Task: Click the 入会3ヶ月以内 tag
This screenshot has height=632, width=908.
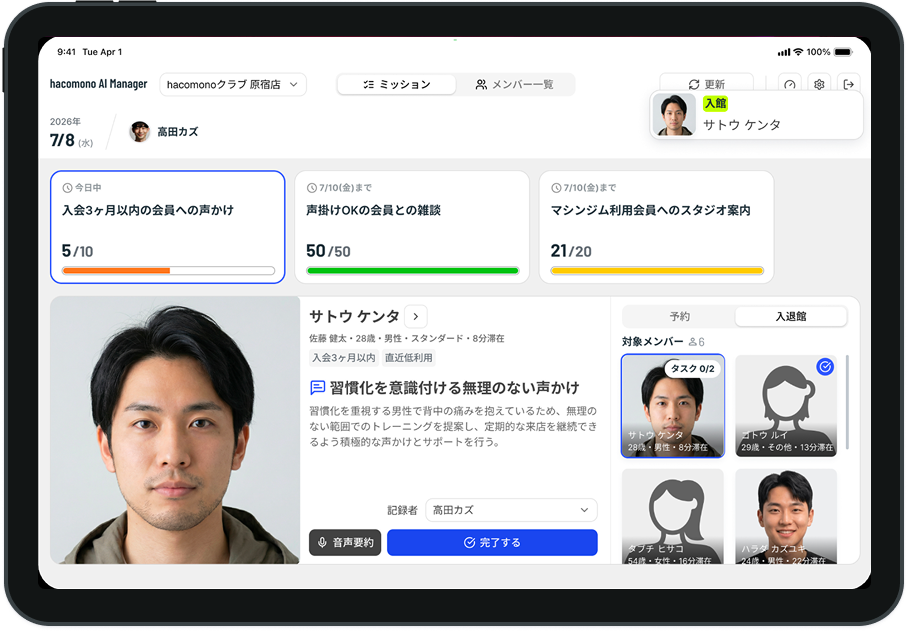Action: [x=344, y=358]
